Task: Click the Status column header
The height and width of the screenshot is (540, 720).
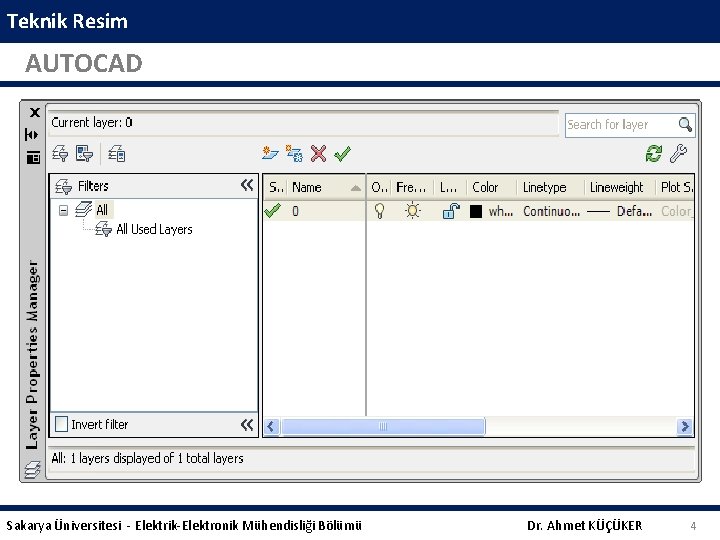Action: pyautogui.click(x=276, y=187)
